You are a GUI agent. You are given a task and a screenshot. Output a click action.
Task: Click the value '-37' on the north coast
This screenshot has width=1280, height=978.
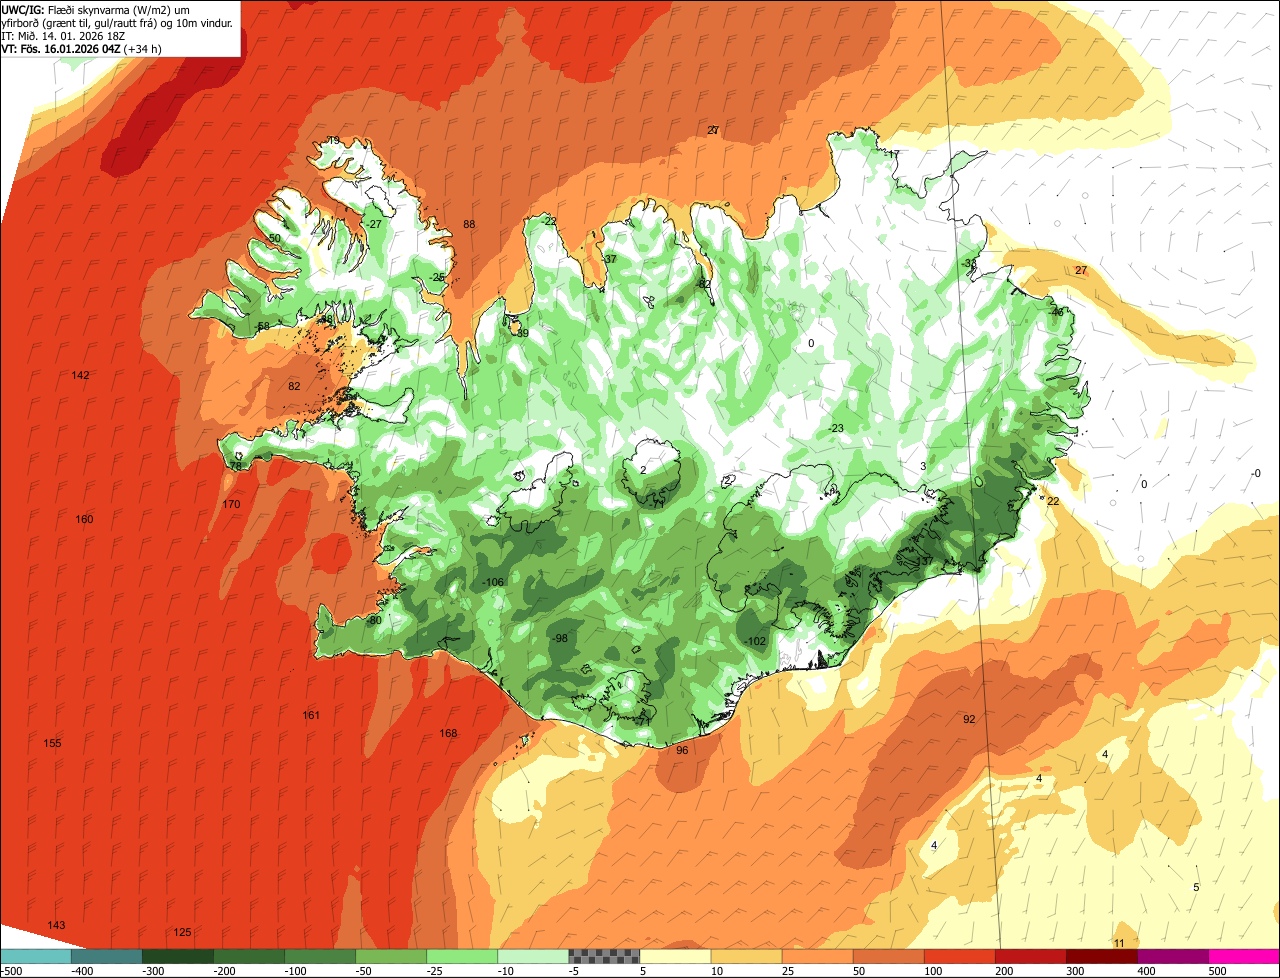point(608,260)
